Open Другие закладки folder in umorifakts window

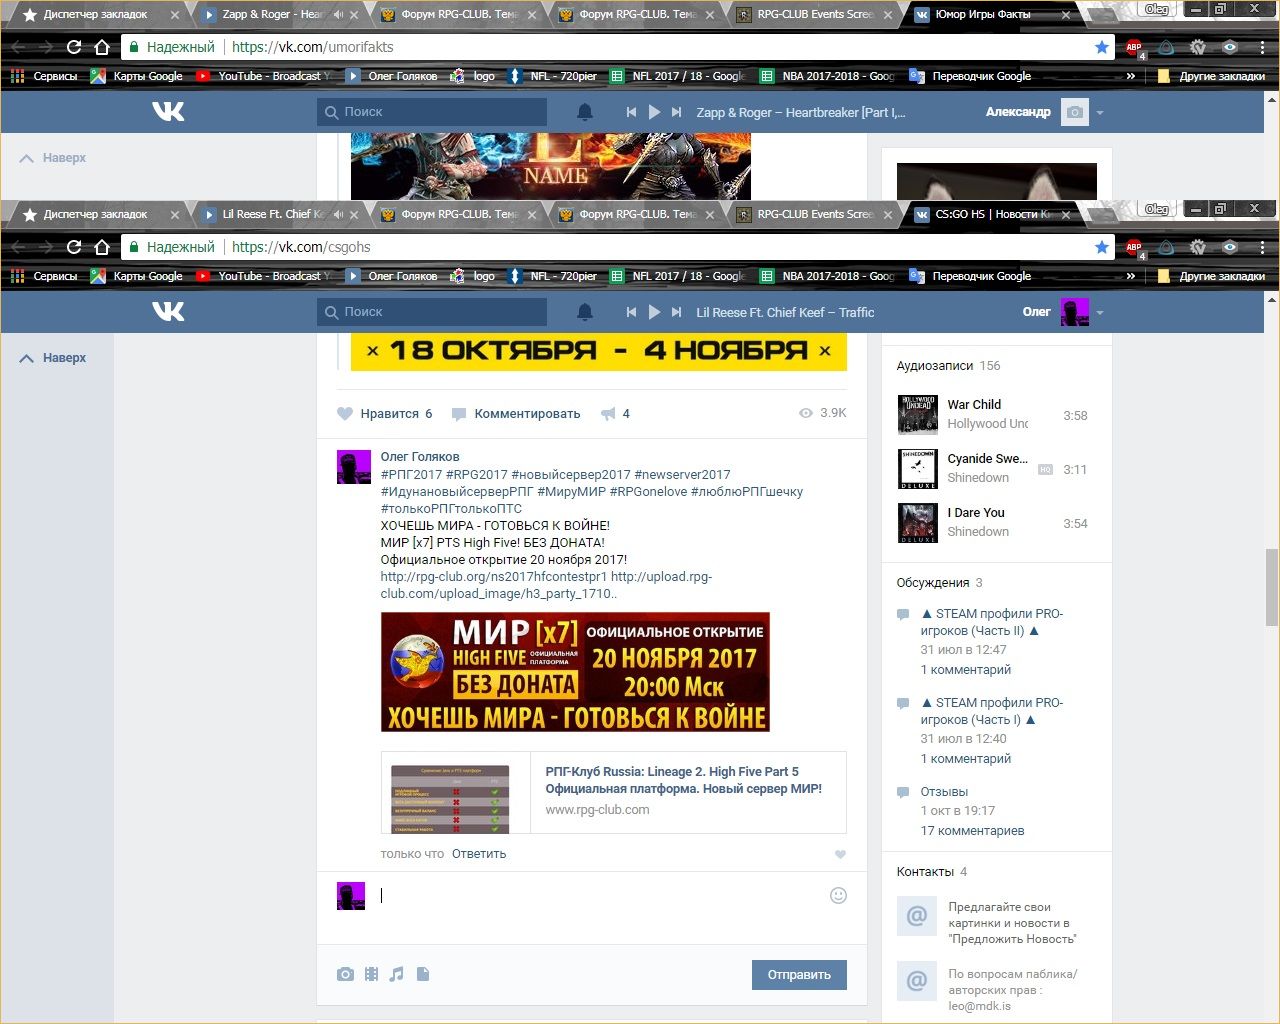pyautogui.click(x=1211, y=76)
